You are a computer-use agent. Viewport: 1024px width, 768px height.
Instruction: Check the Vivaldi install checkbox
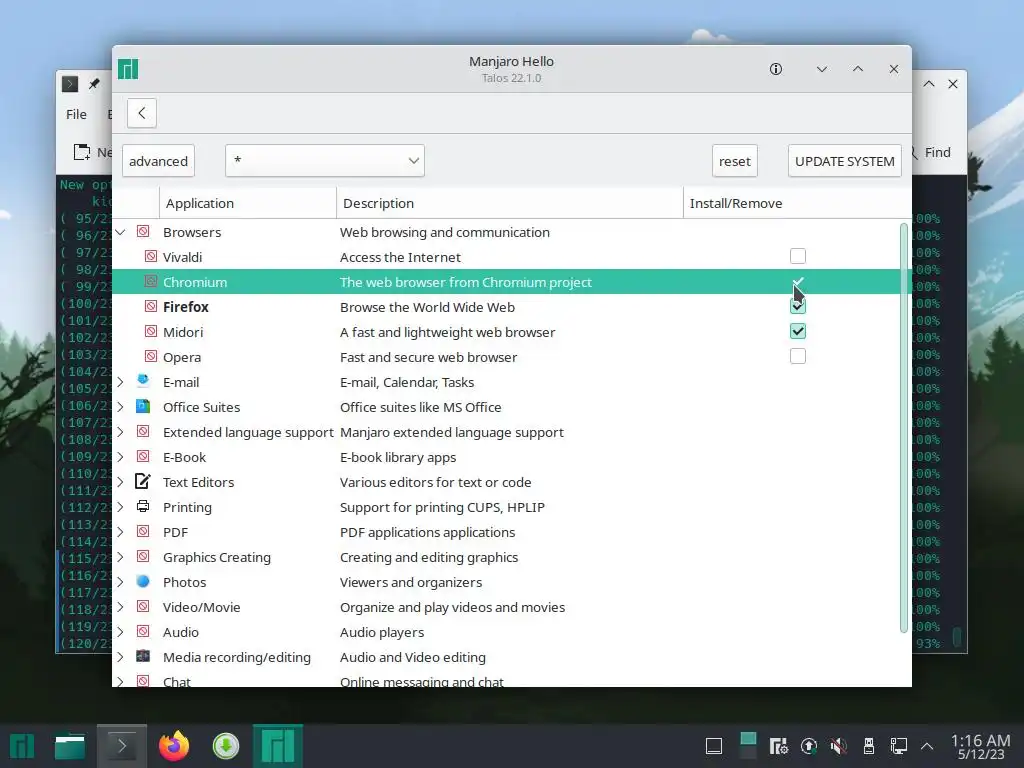[x=797, y=256]
